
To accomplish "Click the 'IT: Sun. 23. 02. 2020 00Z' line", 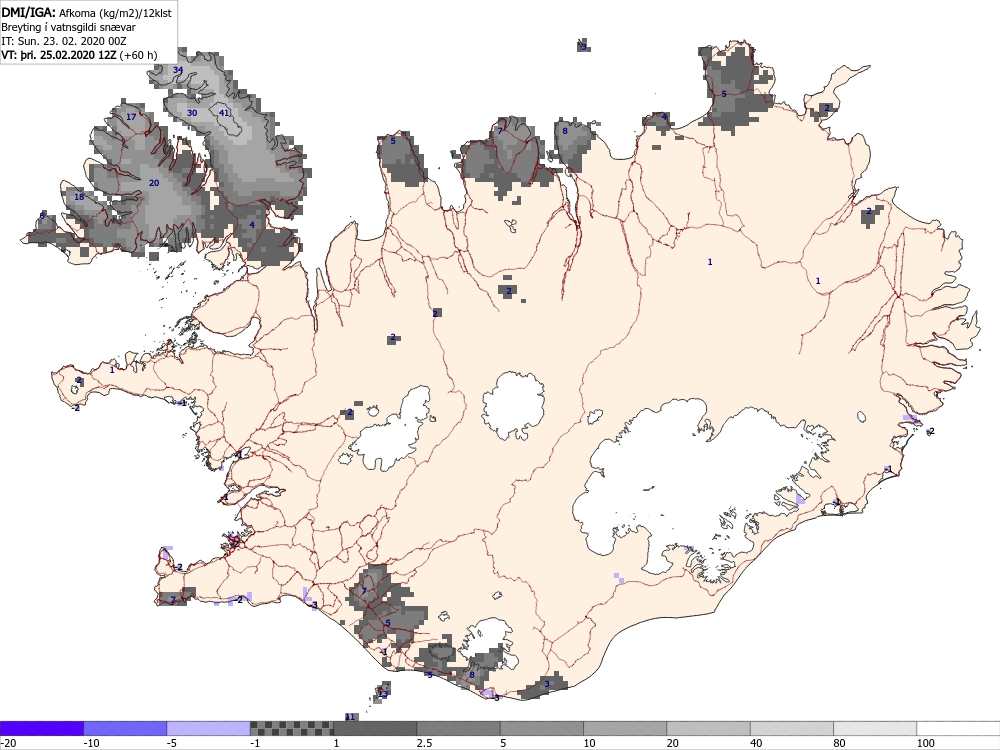I will click(64, 41).
